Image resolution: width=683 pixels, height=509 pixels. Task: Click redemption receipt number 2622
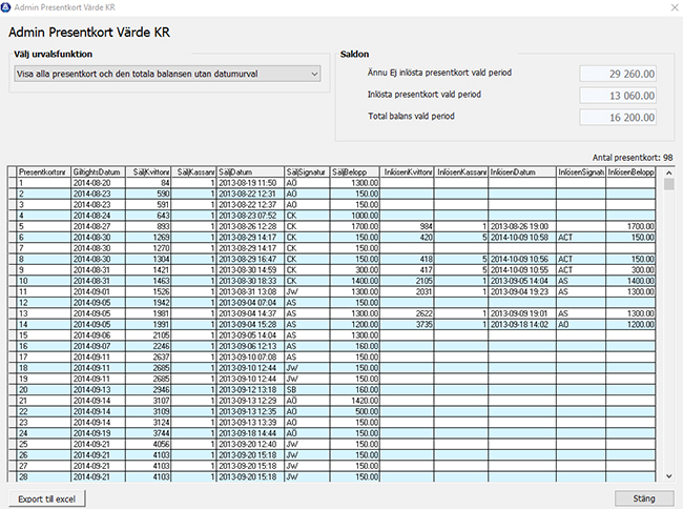point(407,313)
